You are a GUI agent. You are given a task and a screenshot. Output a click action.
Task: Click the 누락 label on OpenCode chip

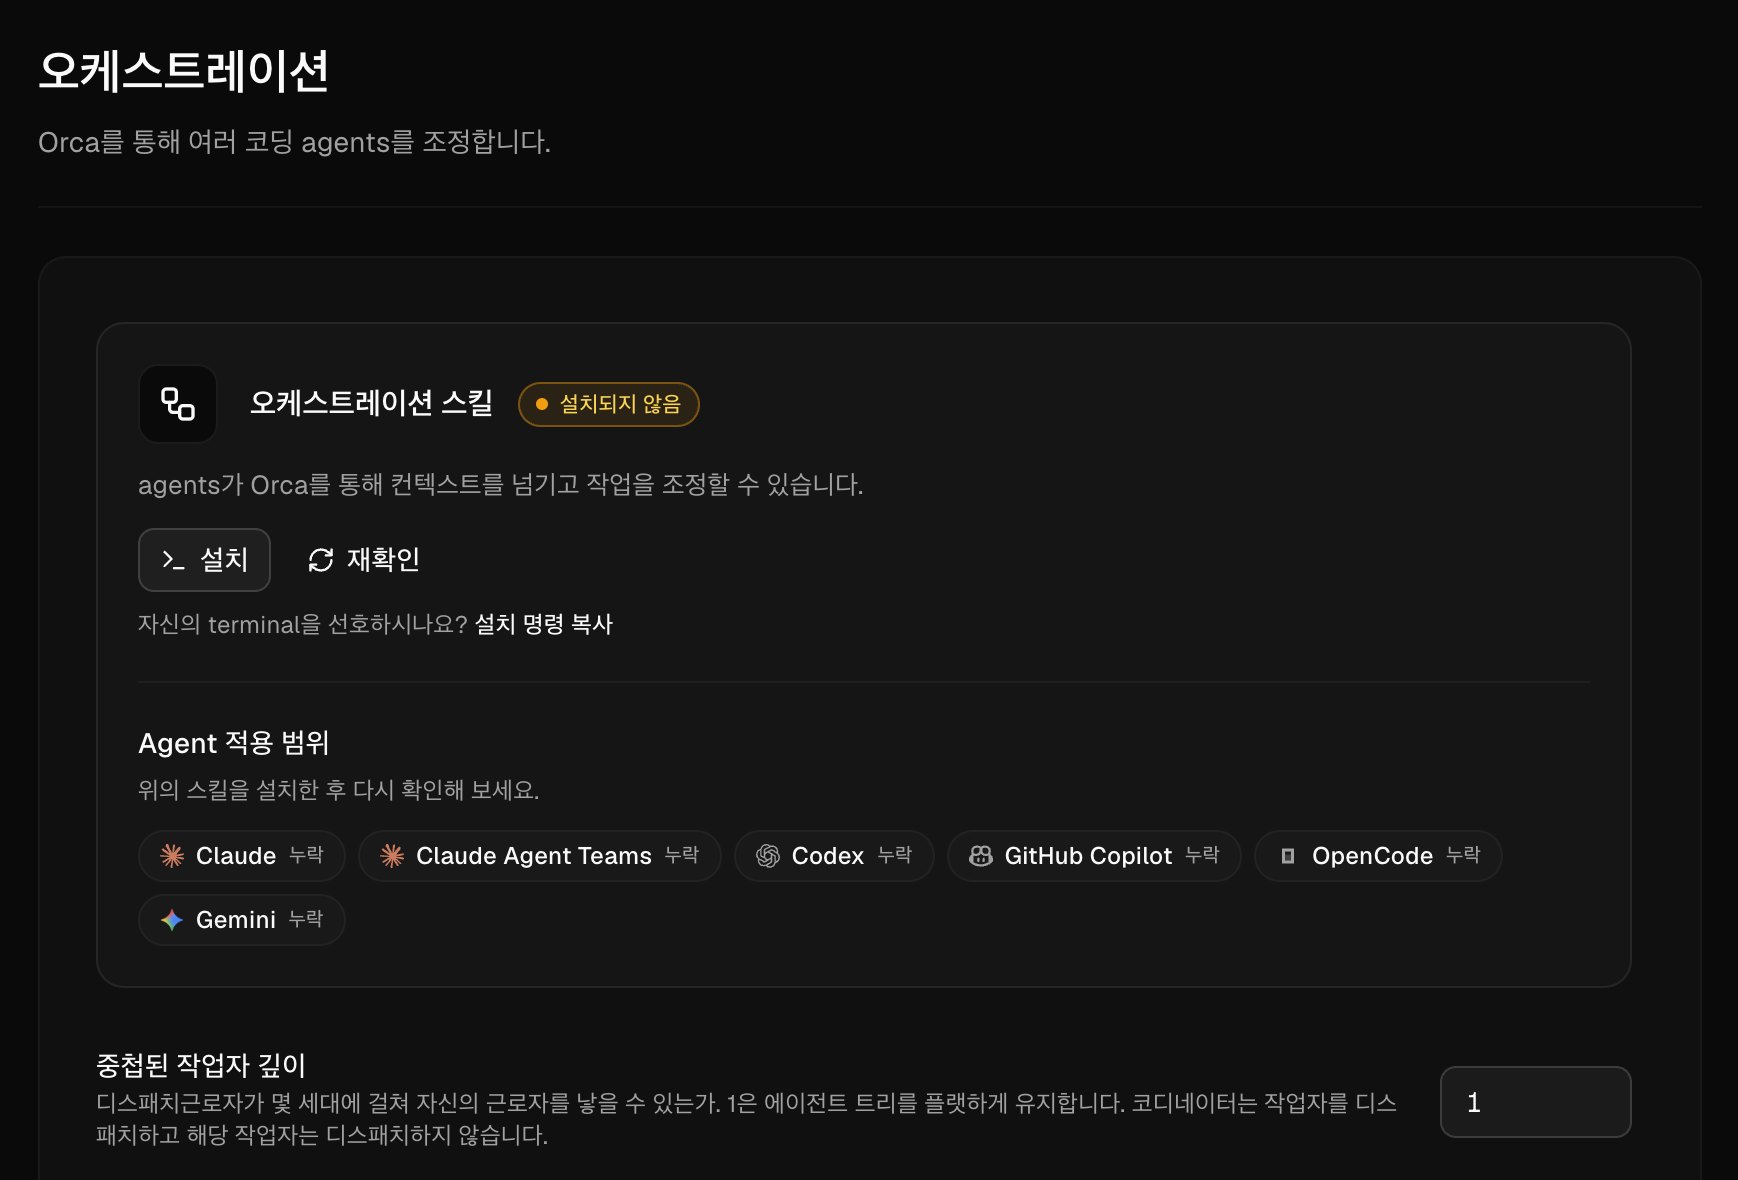1463,855
